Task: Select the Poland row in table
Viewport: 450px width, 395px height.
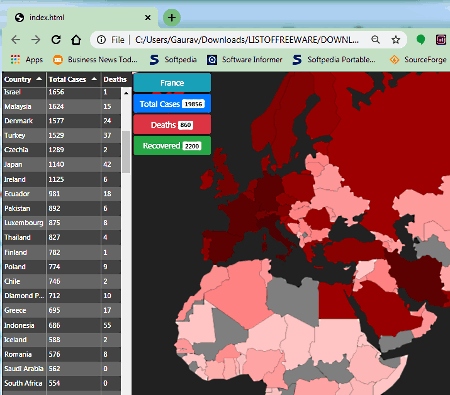Action: point(62,267)
